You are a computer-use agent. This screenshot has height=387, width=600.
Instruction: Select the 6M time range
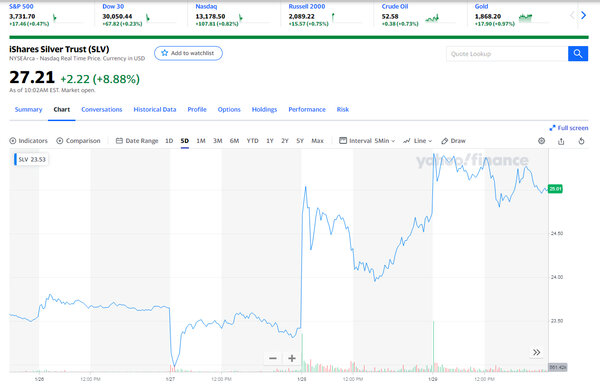[235, 141]
